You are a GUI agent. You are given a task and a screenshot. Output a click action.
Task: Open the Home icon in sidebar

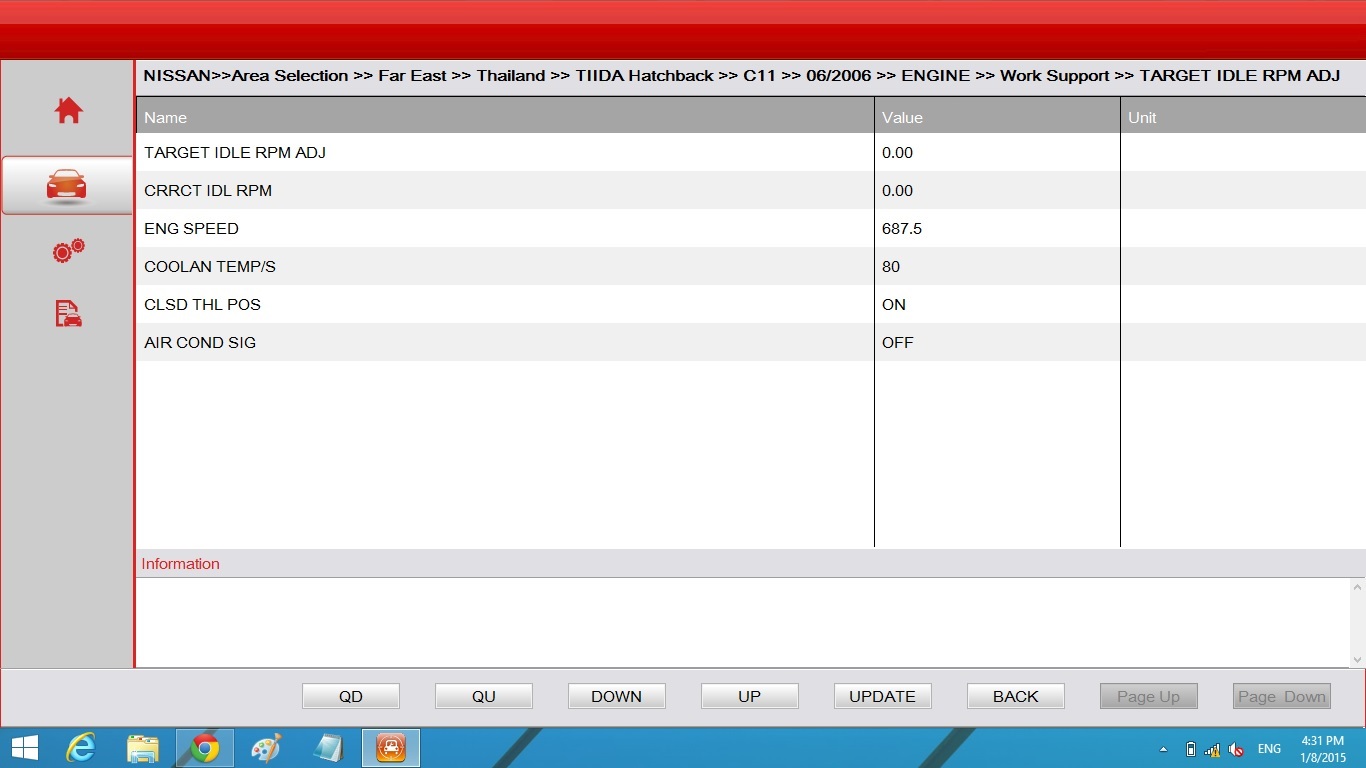(68, 110)
